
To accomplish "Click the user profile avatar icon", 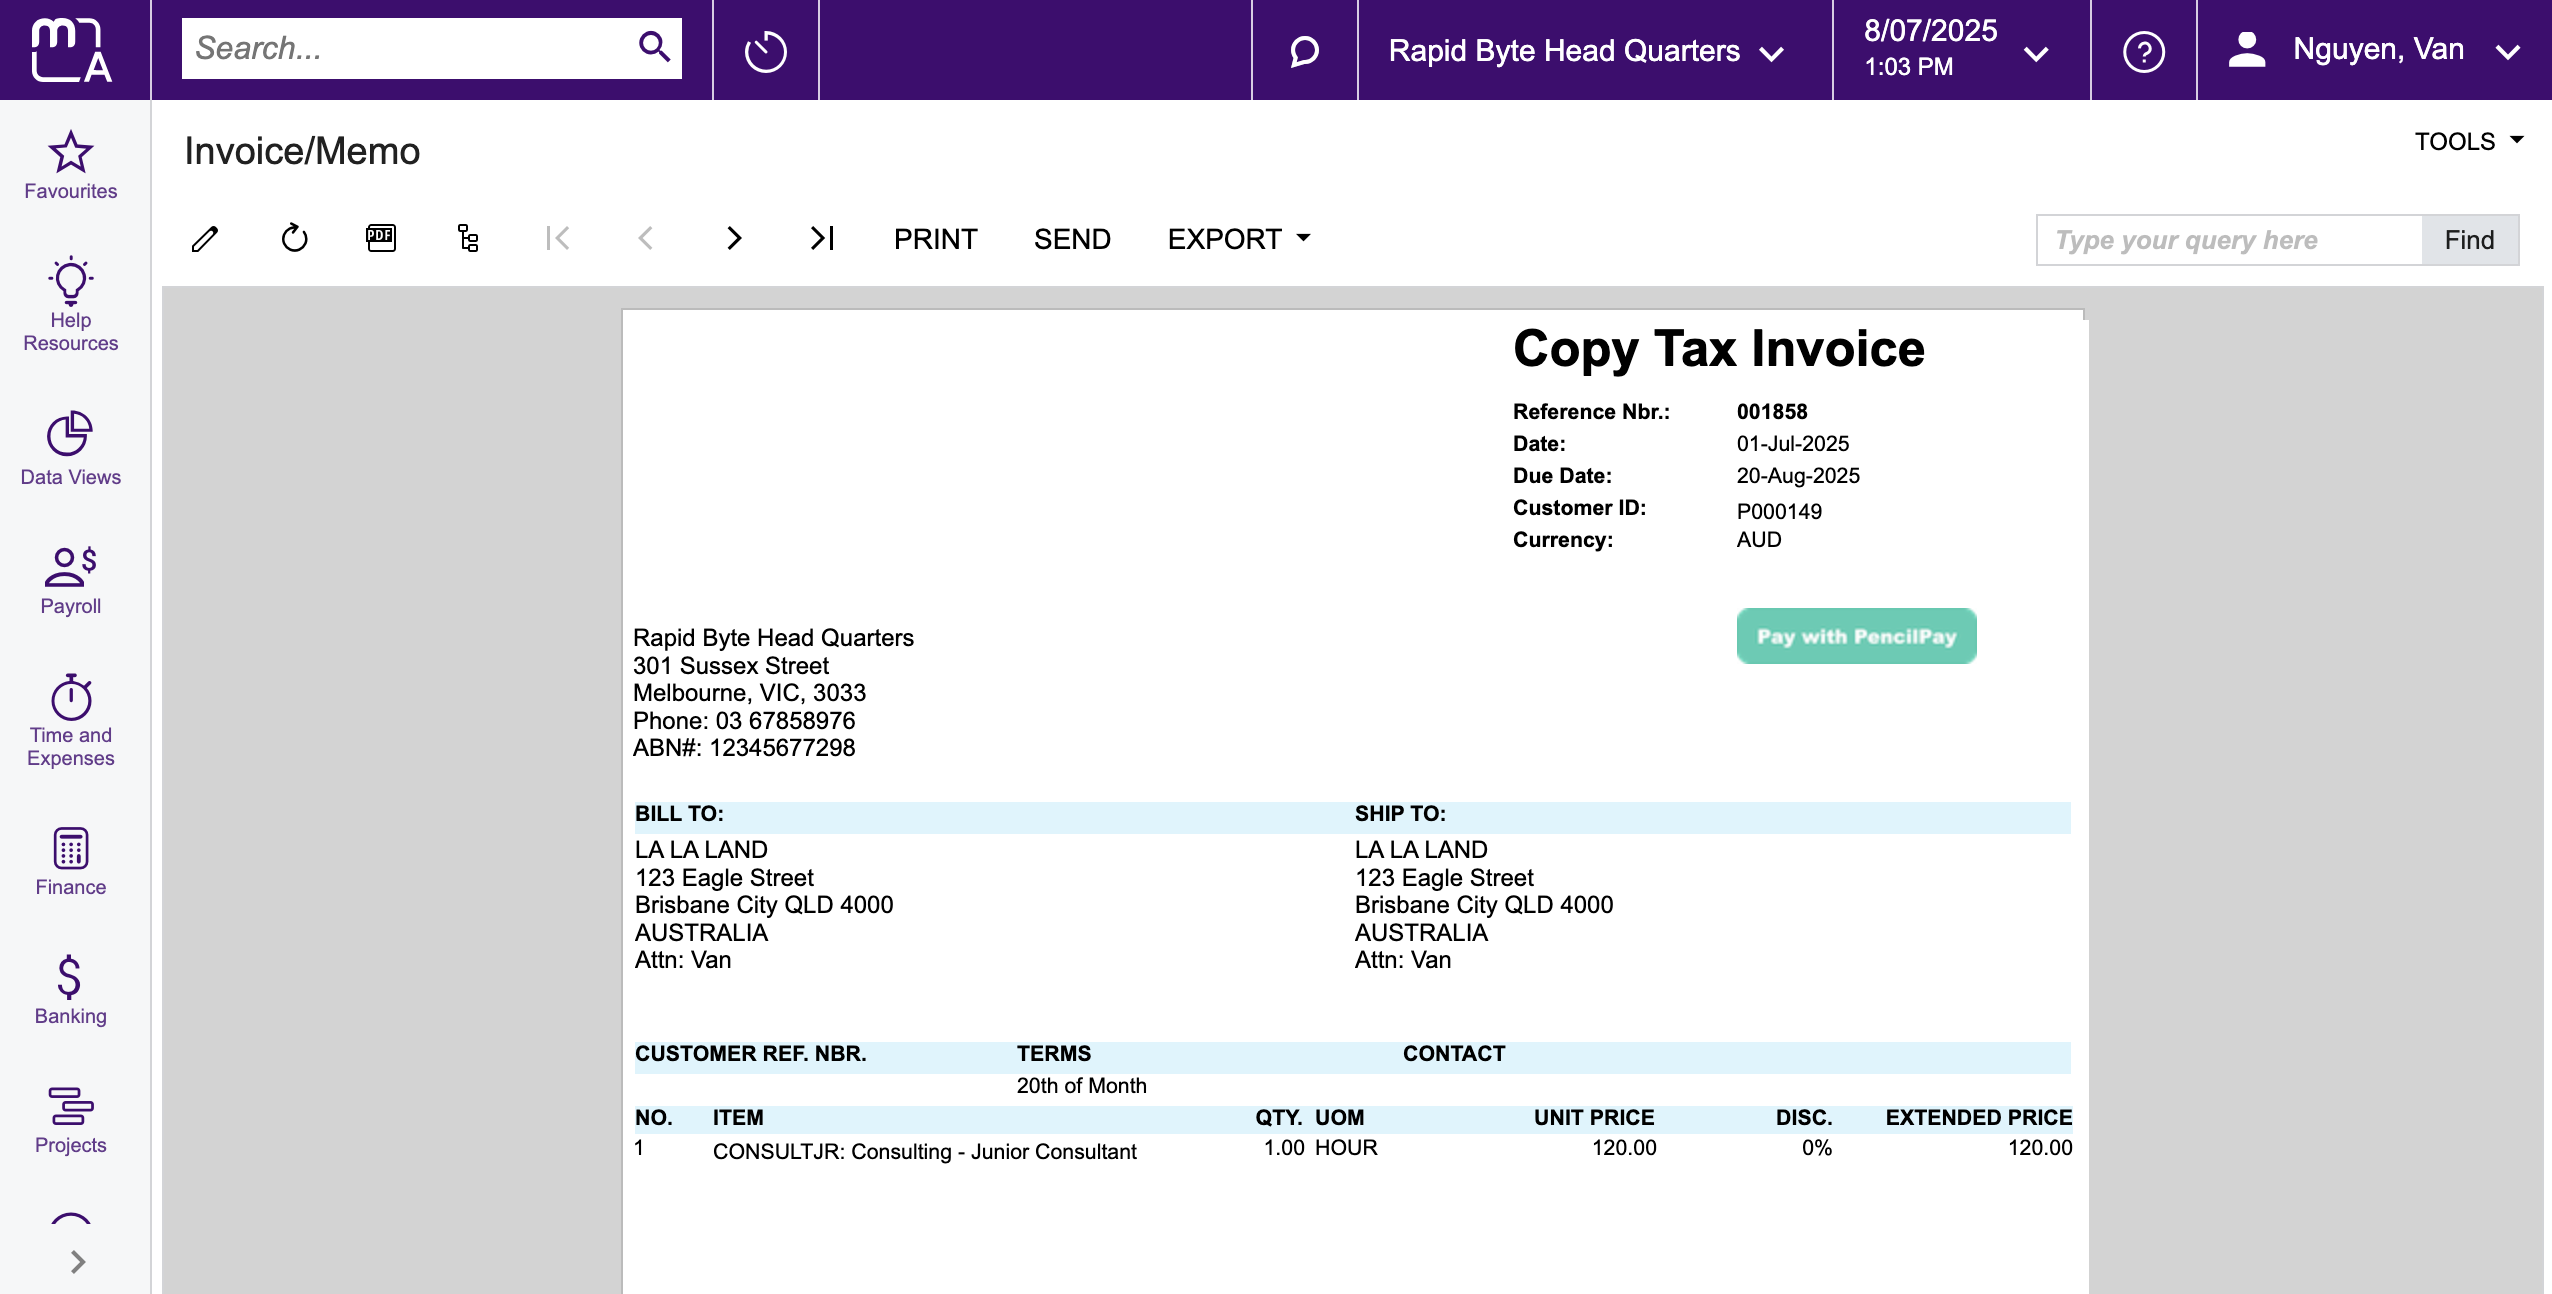I will 2247,49.
